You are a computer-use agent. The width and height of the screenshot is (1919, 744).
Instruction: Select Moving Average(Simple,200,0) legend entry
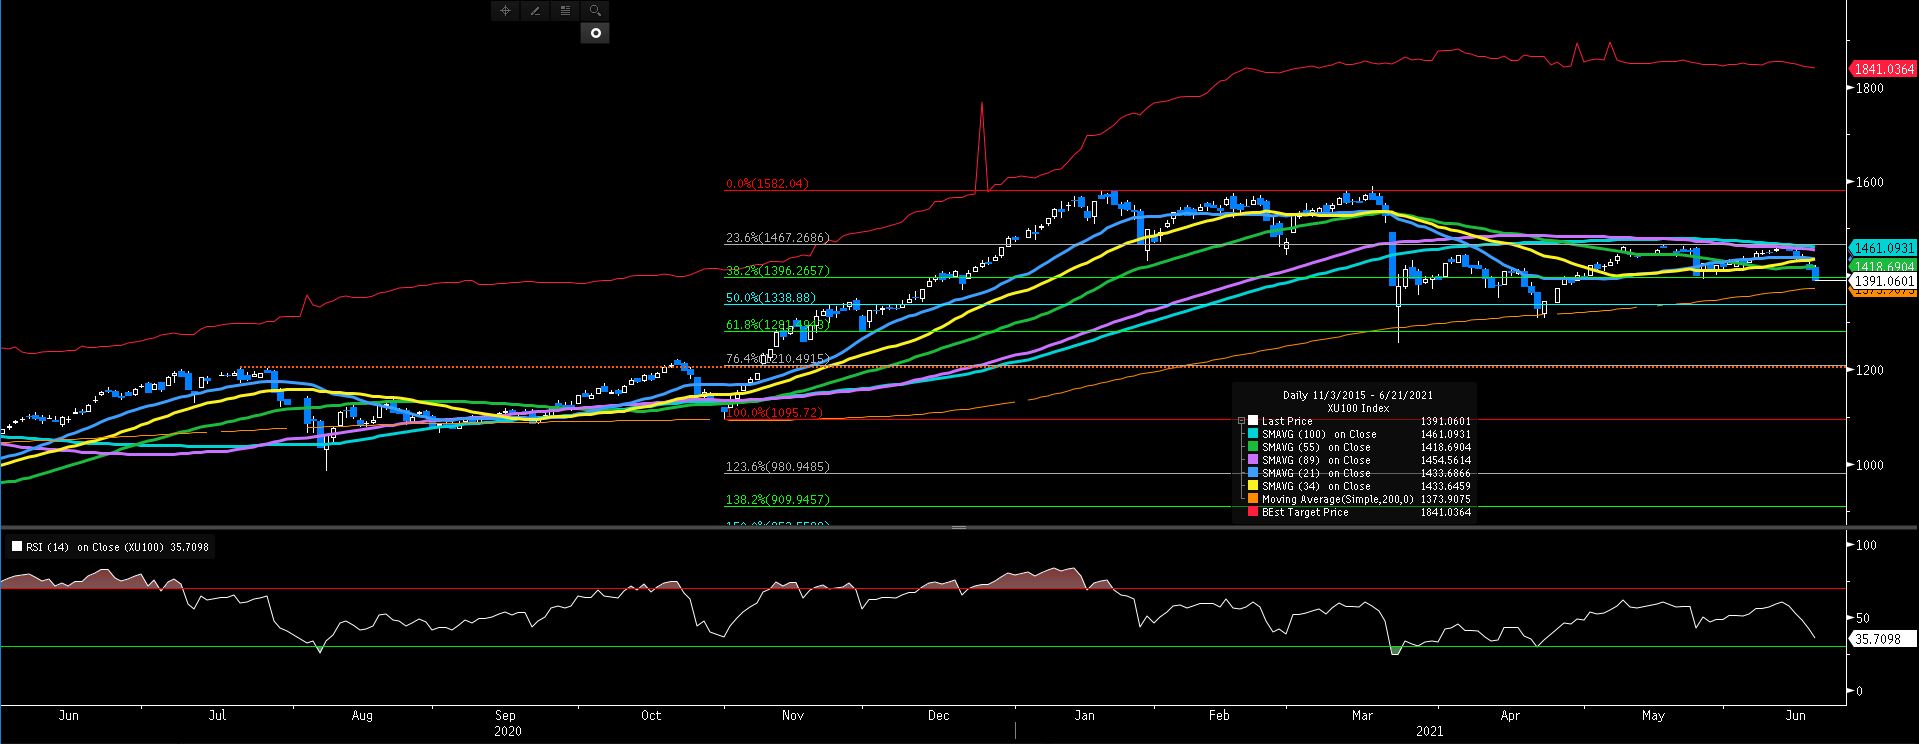coord(1337,499)
